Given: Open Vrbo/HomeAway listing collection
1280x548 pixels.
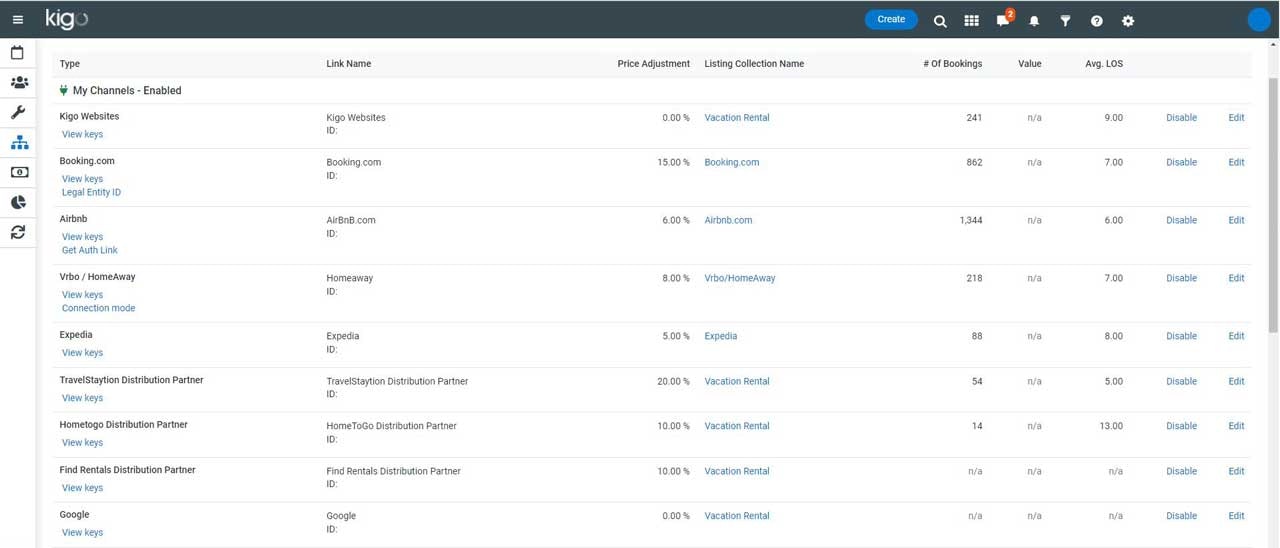Looking at the screenshot, I should coord(740,278).
